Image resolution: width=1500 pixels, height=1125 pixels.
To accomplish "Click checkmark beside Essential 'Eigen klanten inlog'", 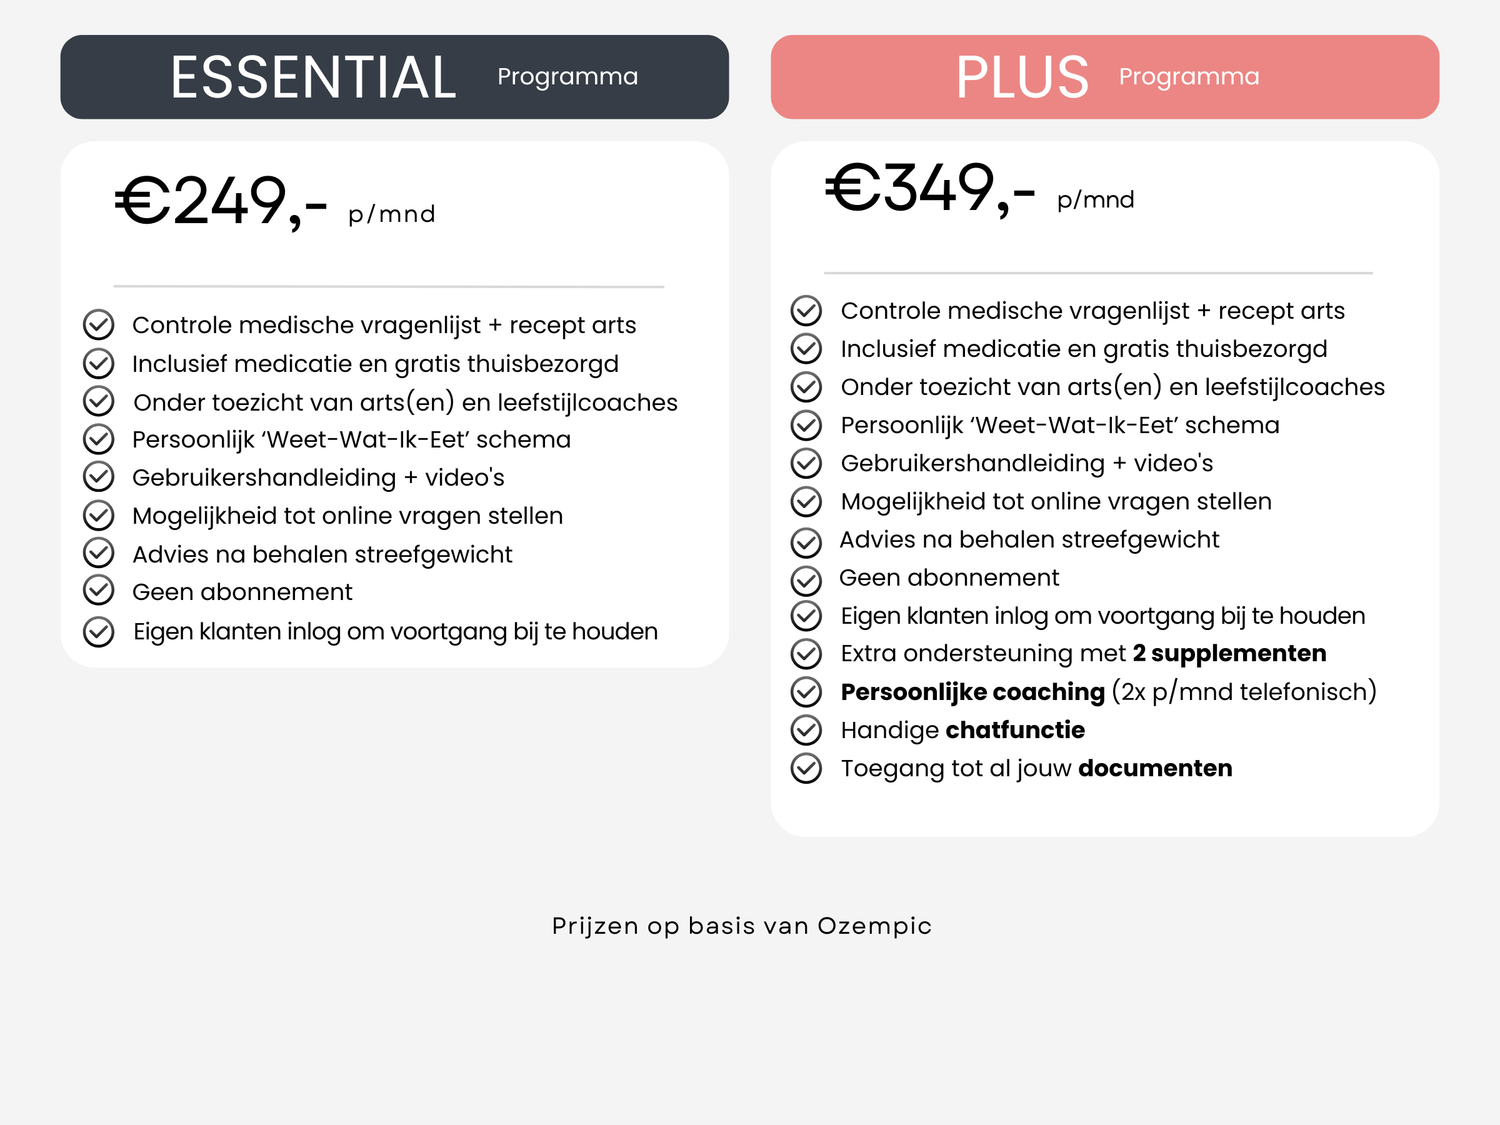I will click(x=98, y=632).
